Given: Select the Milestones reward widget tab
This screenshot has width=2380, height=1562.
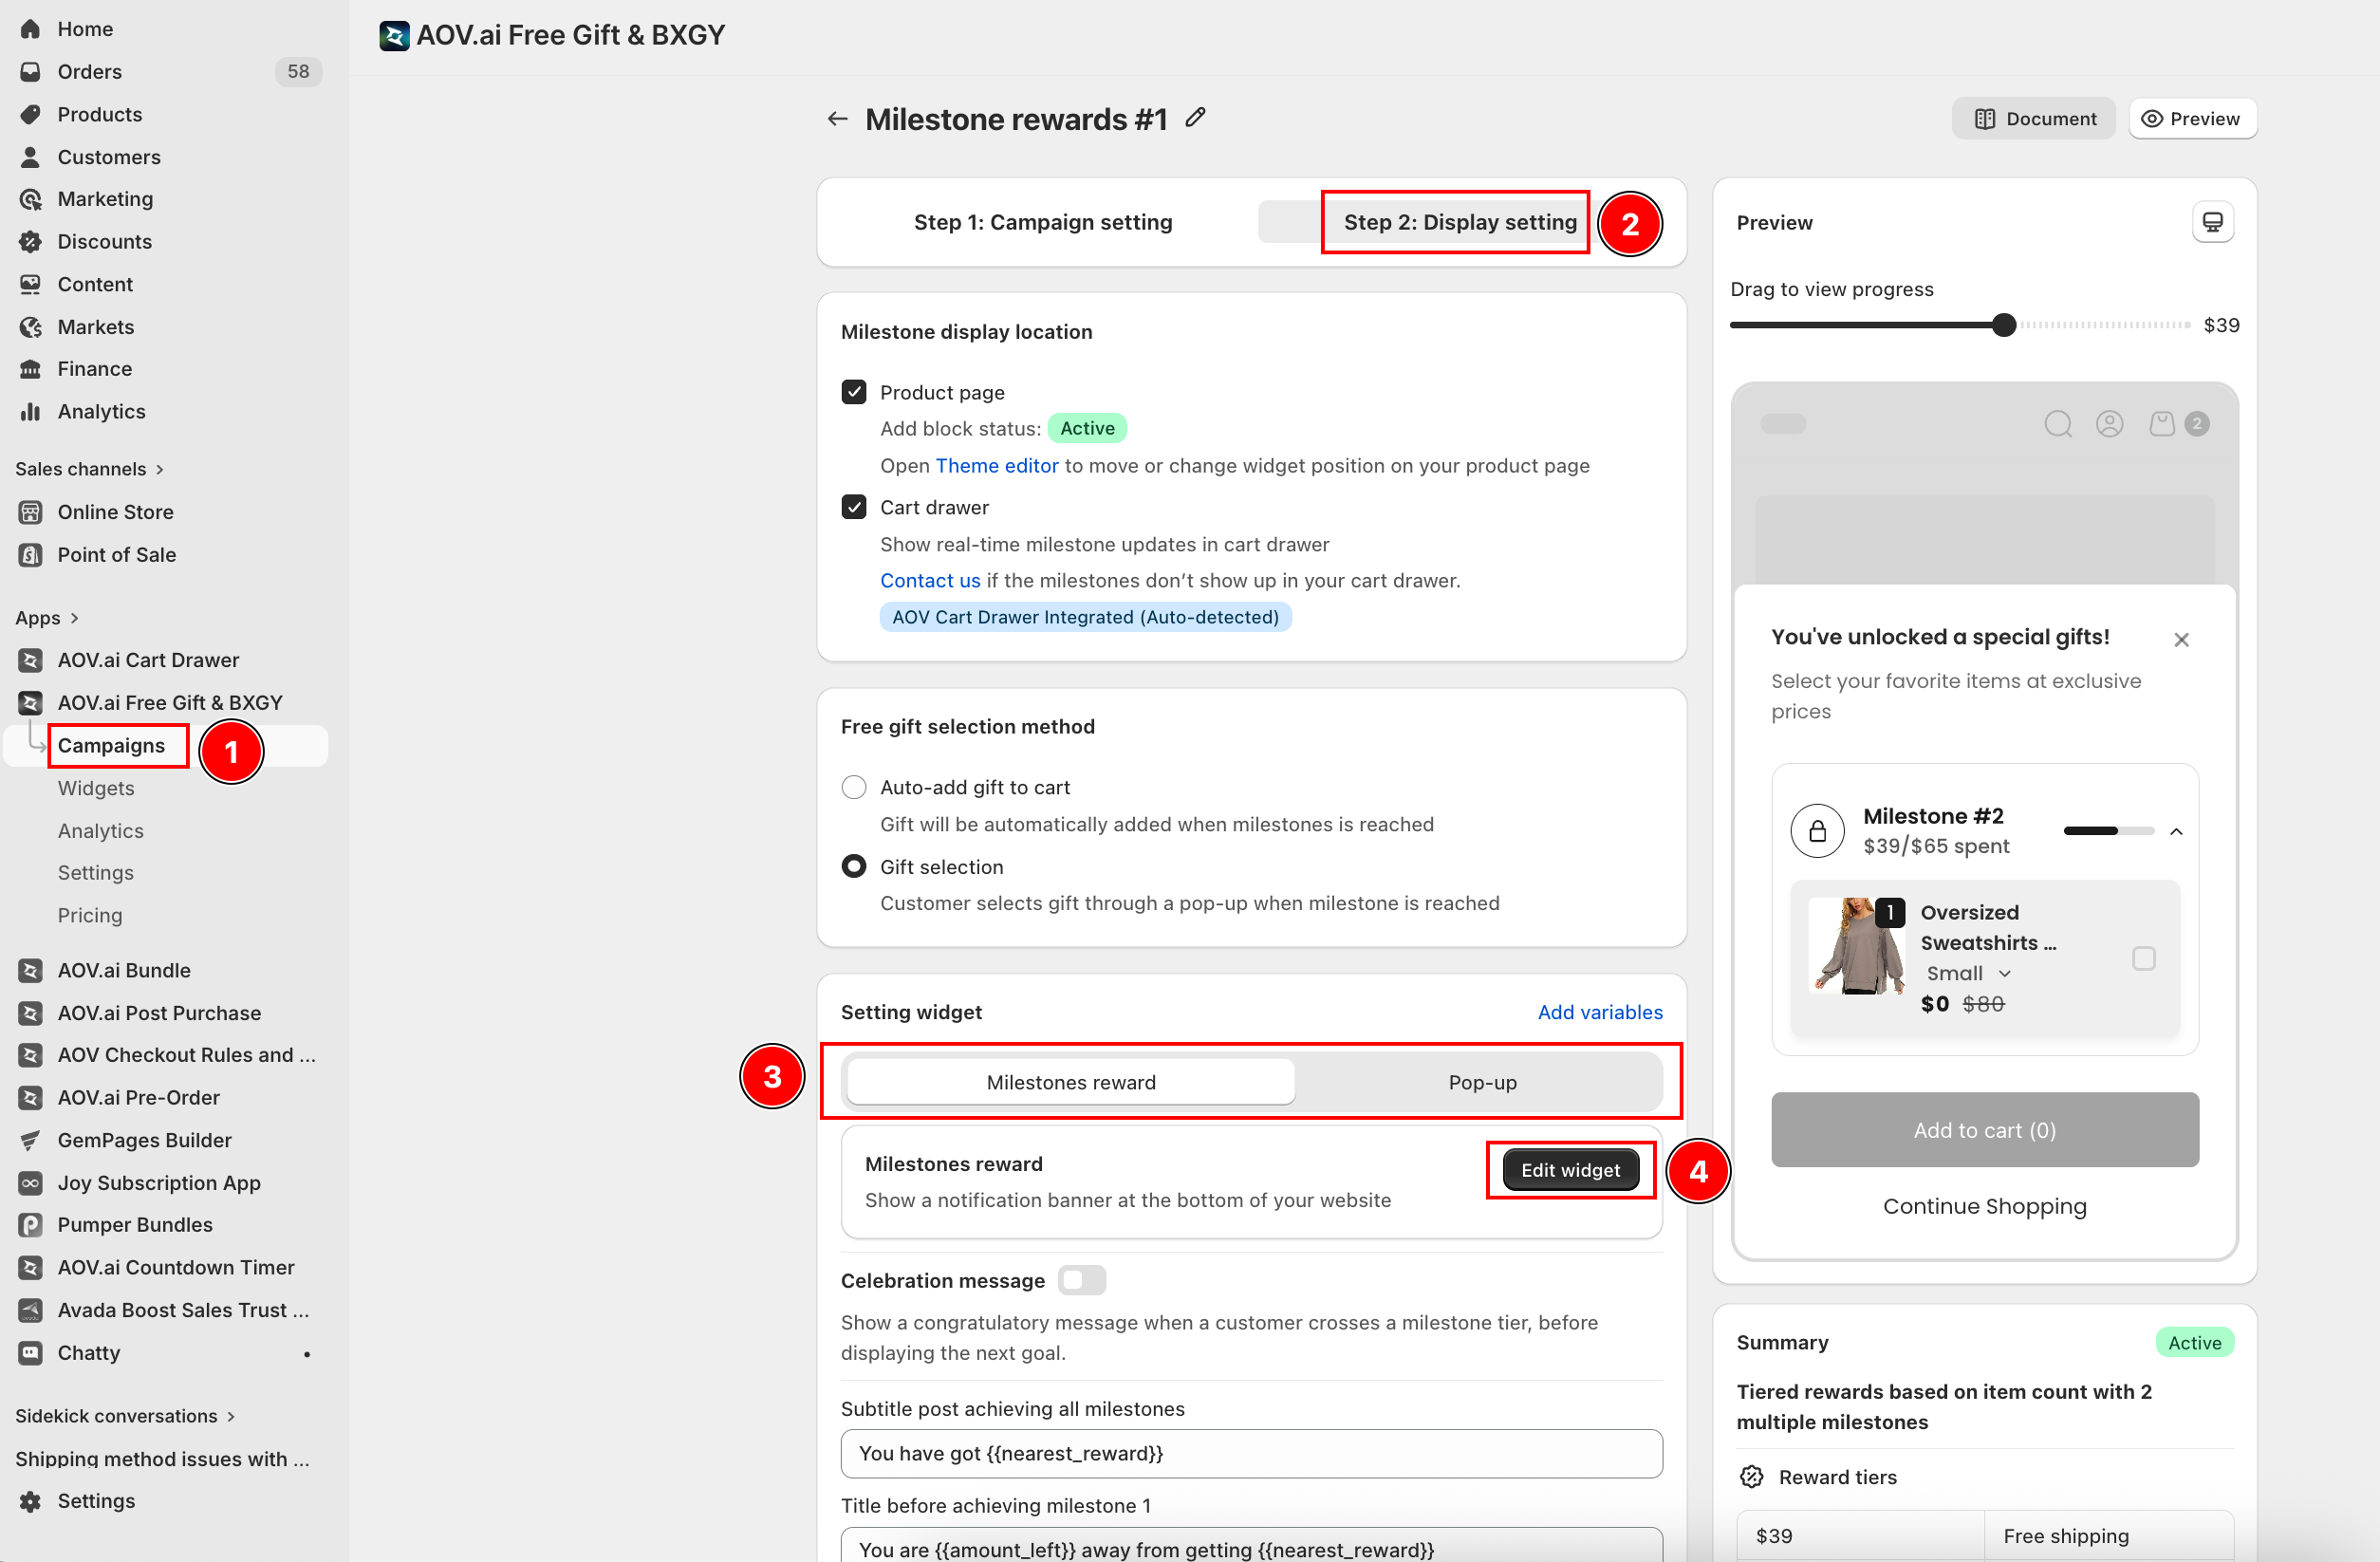Looking at the screenshot, I should tap(1070, 1082).
